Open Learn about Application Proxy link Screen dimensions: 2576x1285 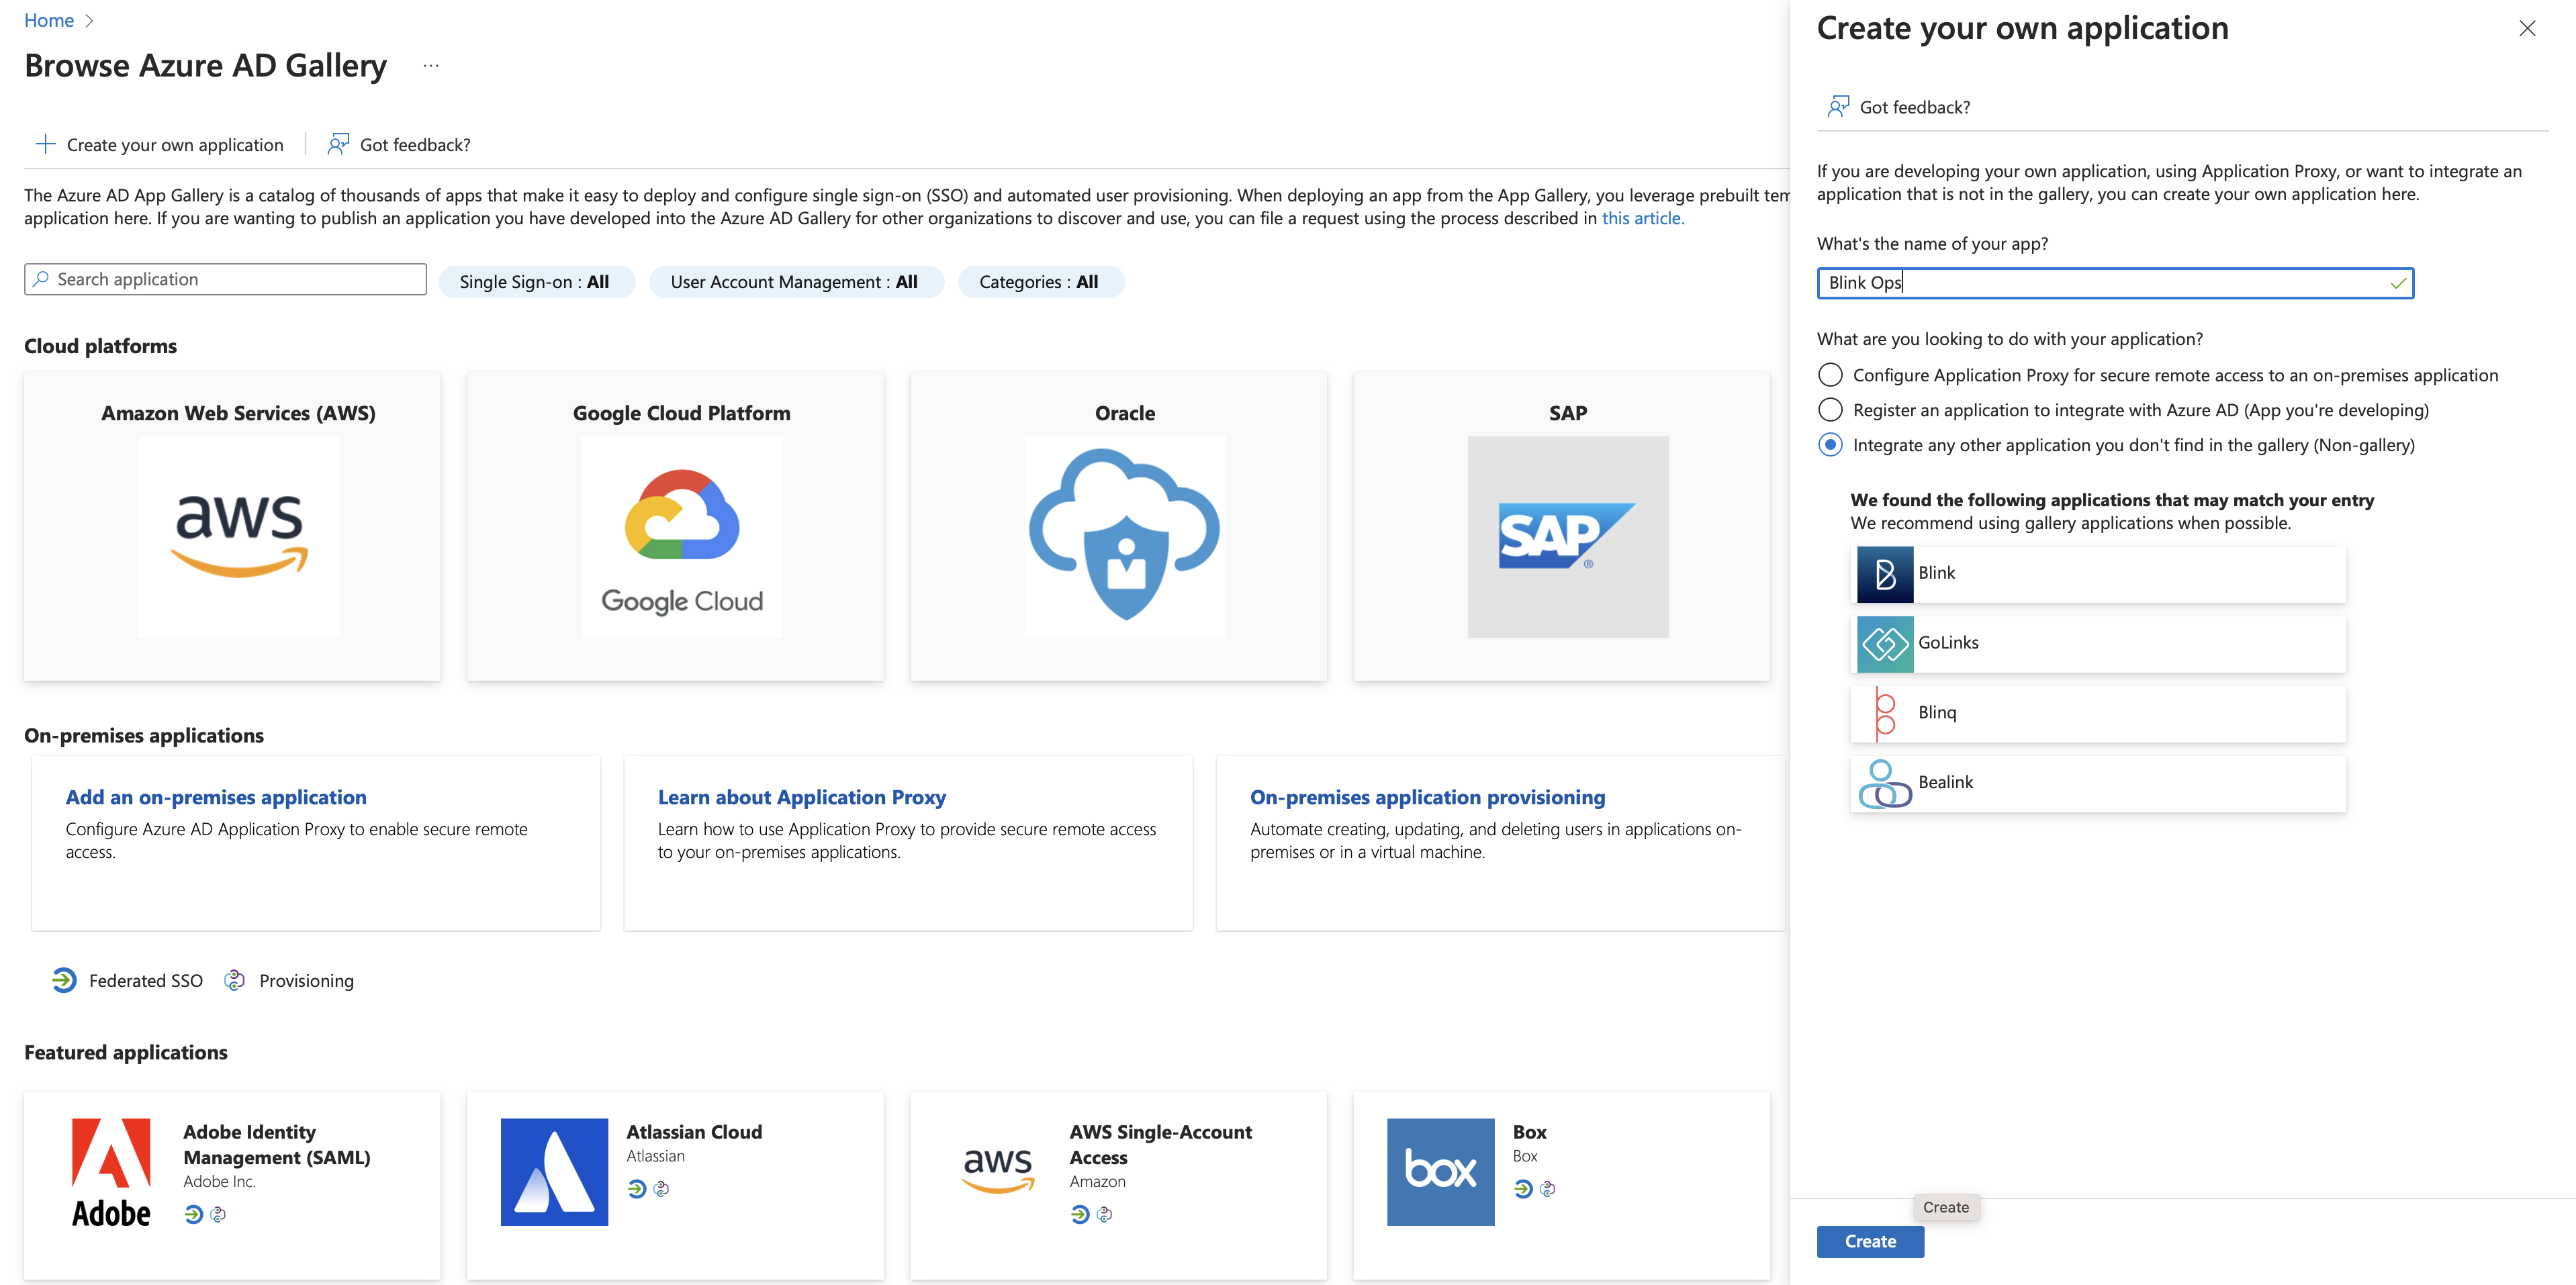coord(802,797)
